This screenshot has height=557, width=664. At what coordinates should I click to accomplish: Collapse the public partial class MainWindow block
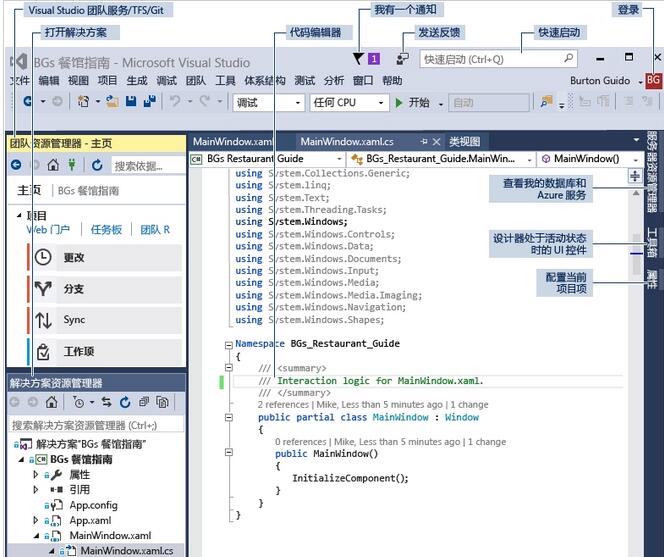[229, 418]
